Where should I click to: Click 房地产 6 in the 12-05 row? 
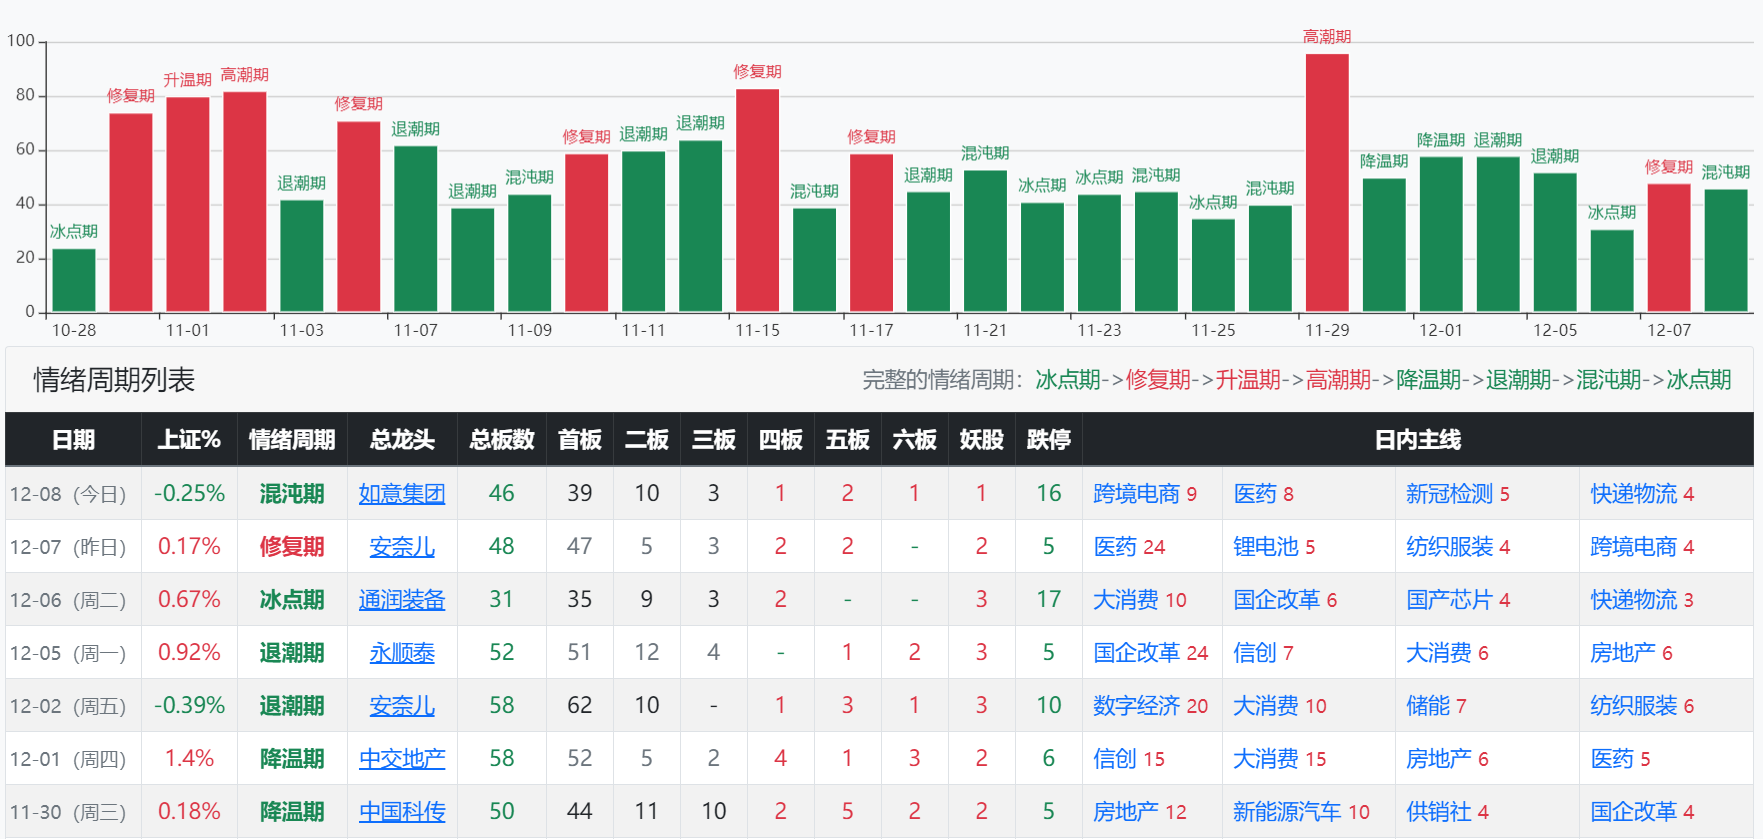coord(1631,653)
